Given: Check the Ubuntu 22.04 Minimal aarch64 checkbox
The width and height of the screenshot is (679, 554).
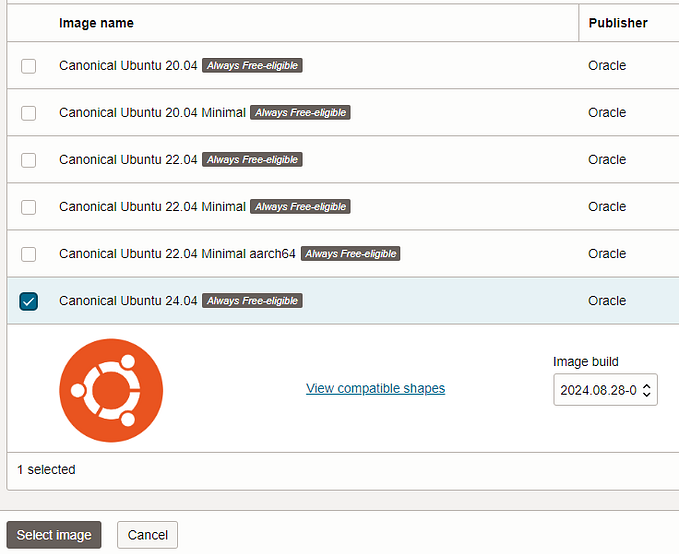Looking at the screenshot, I should coord(29,254).
